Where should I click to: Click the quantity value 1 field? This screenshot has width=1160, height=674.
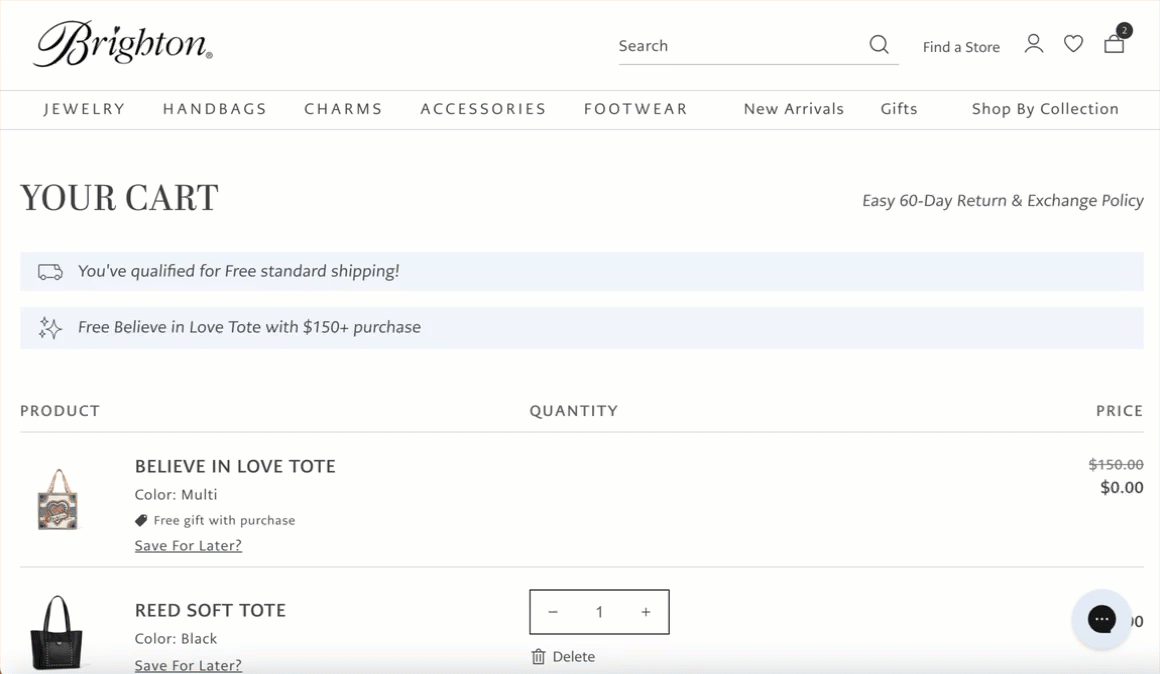[599, 612]
